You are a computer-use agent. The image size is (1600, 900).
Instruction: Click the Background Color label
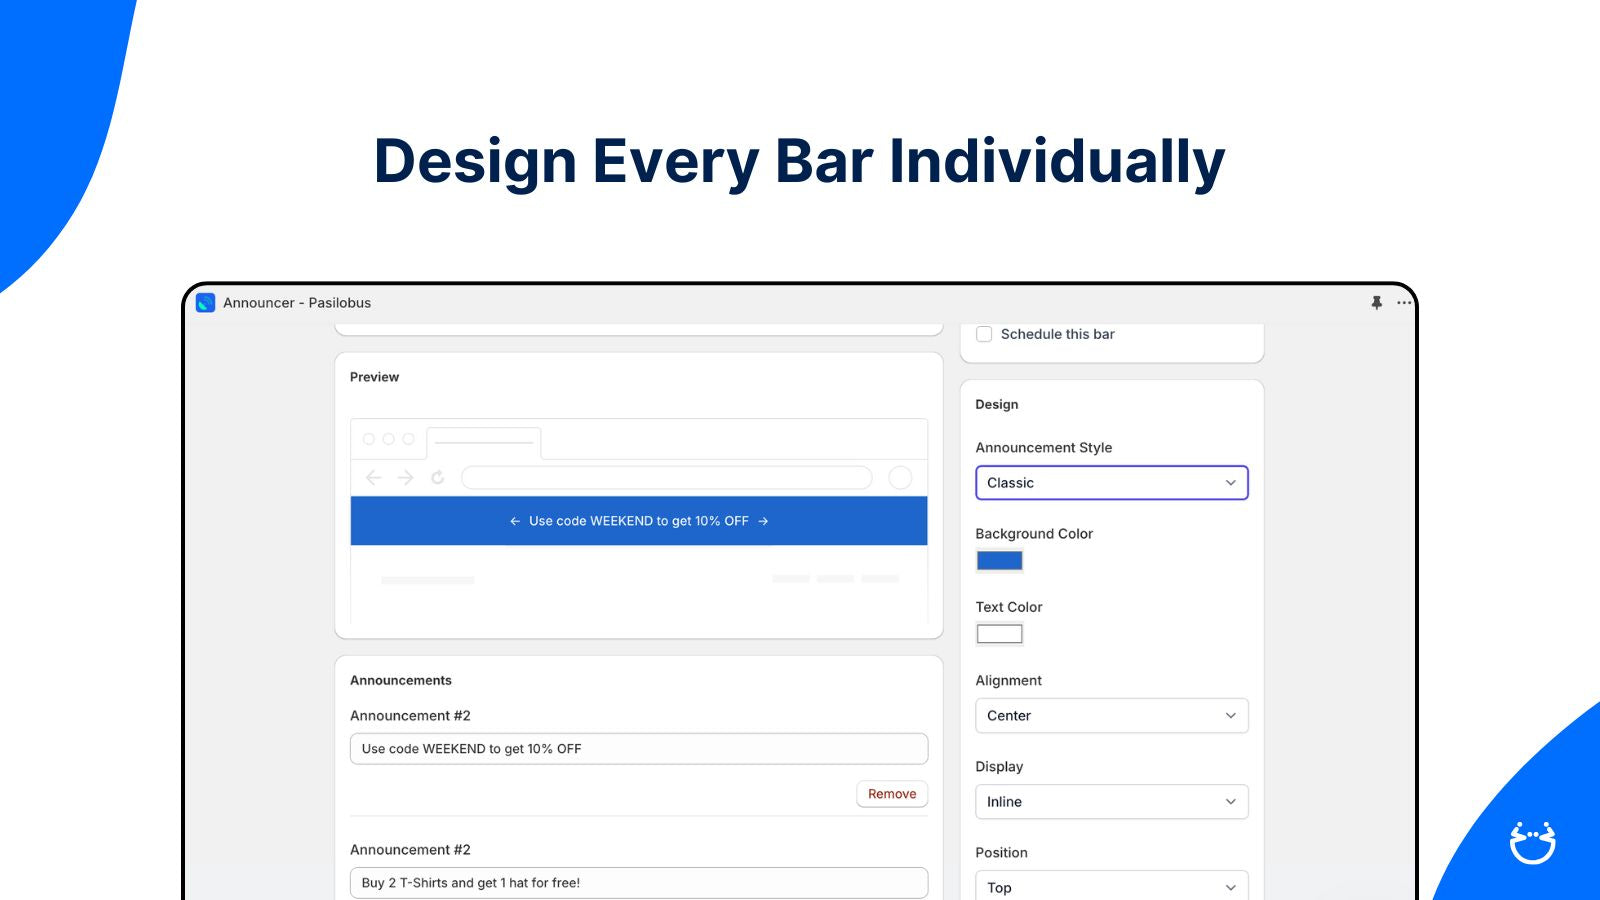coord(1034,534)
